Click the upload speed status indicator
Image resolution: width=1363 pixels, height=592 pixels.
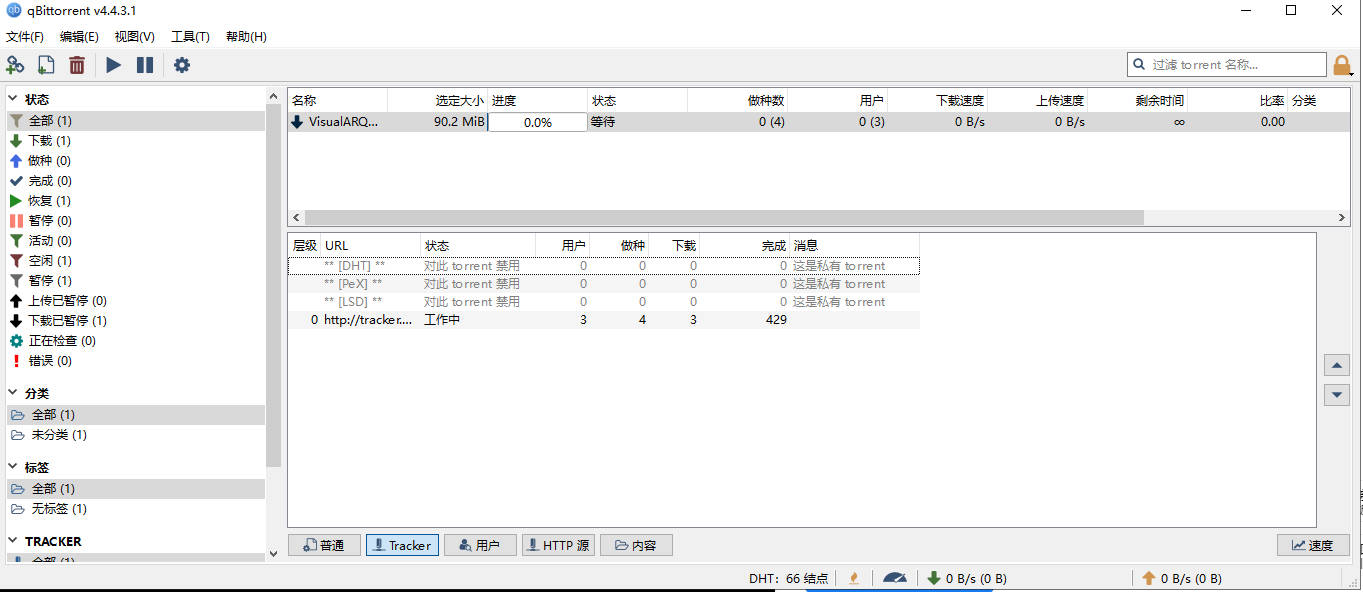(1182, 578)
